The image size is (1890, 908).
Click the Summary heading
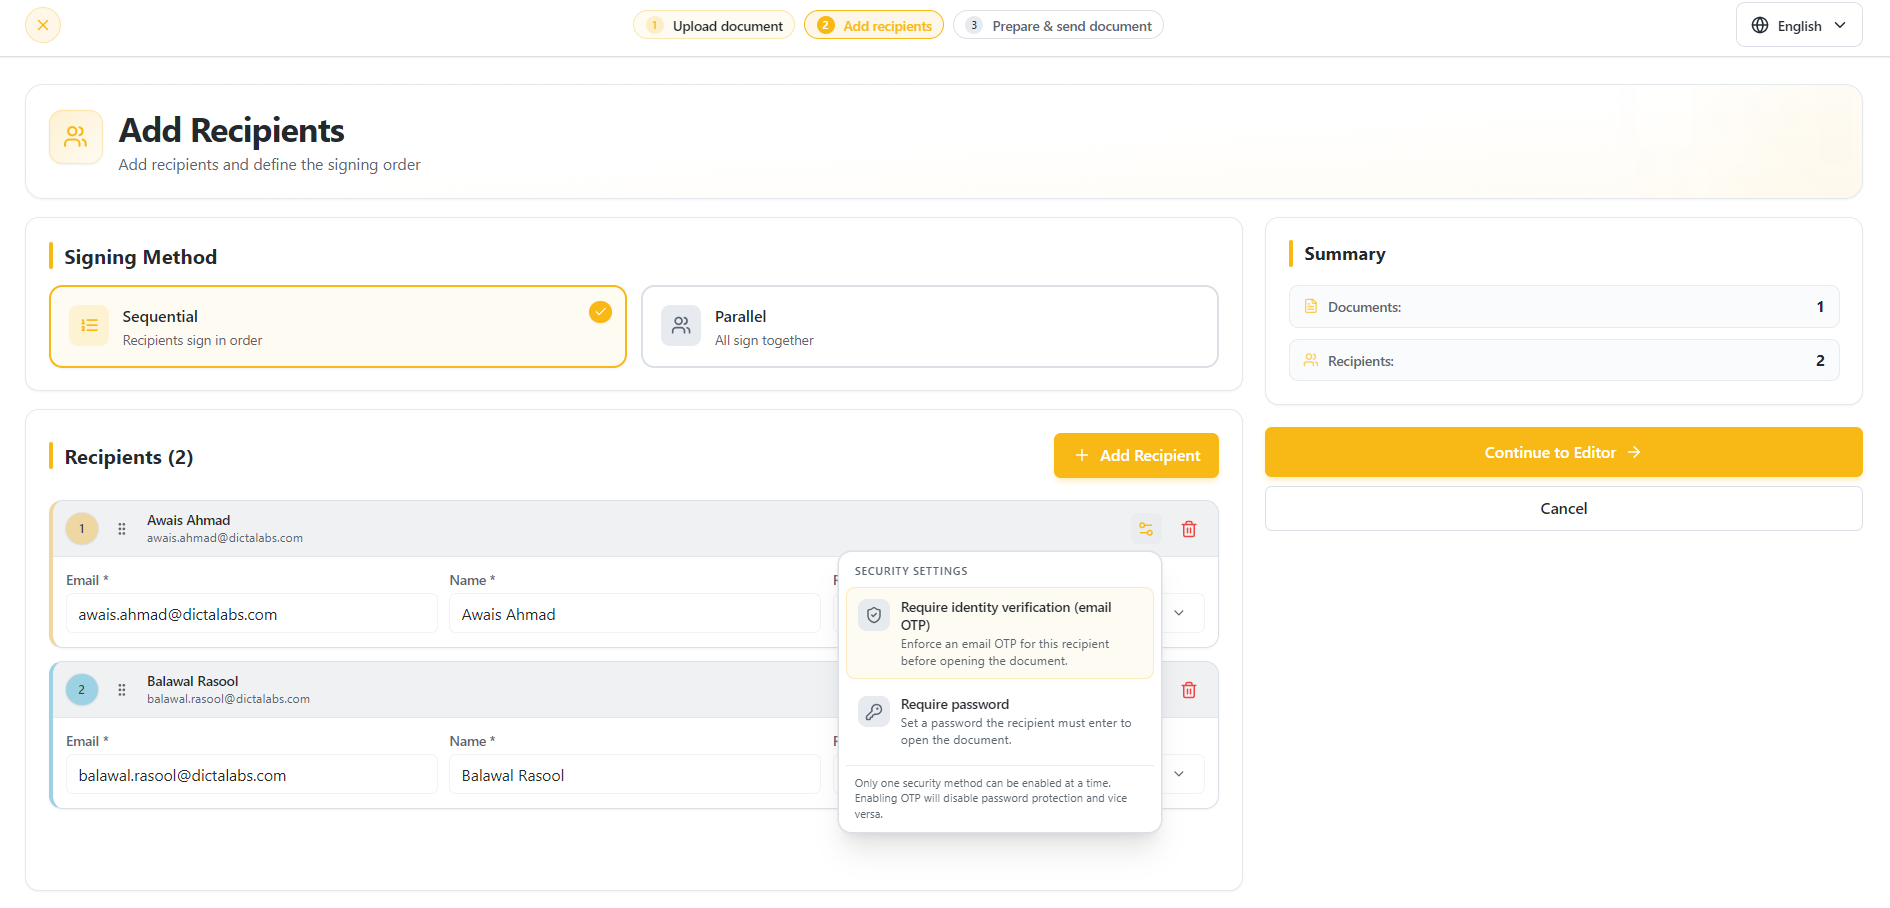[x=1345, y=254]
